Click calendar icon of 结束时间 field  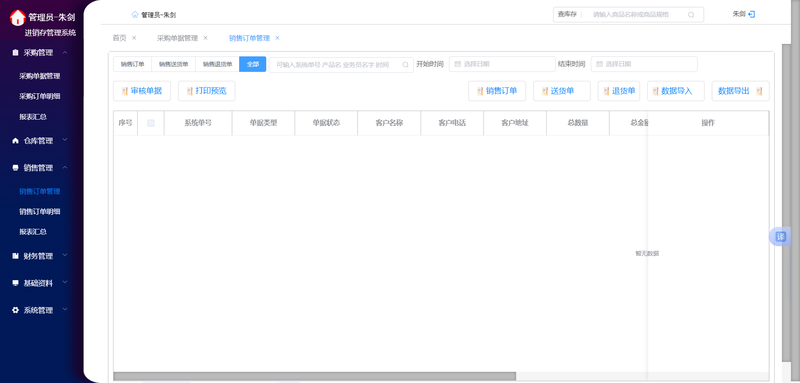tap(599, 64)
